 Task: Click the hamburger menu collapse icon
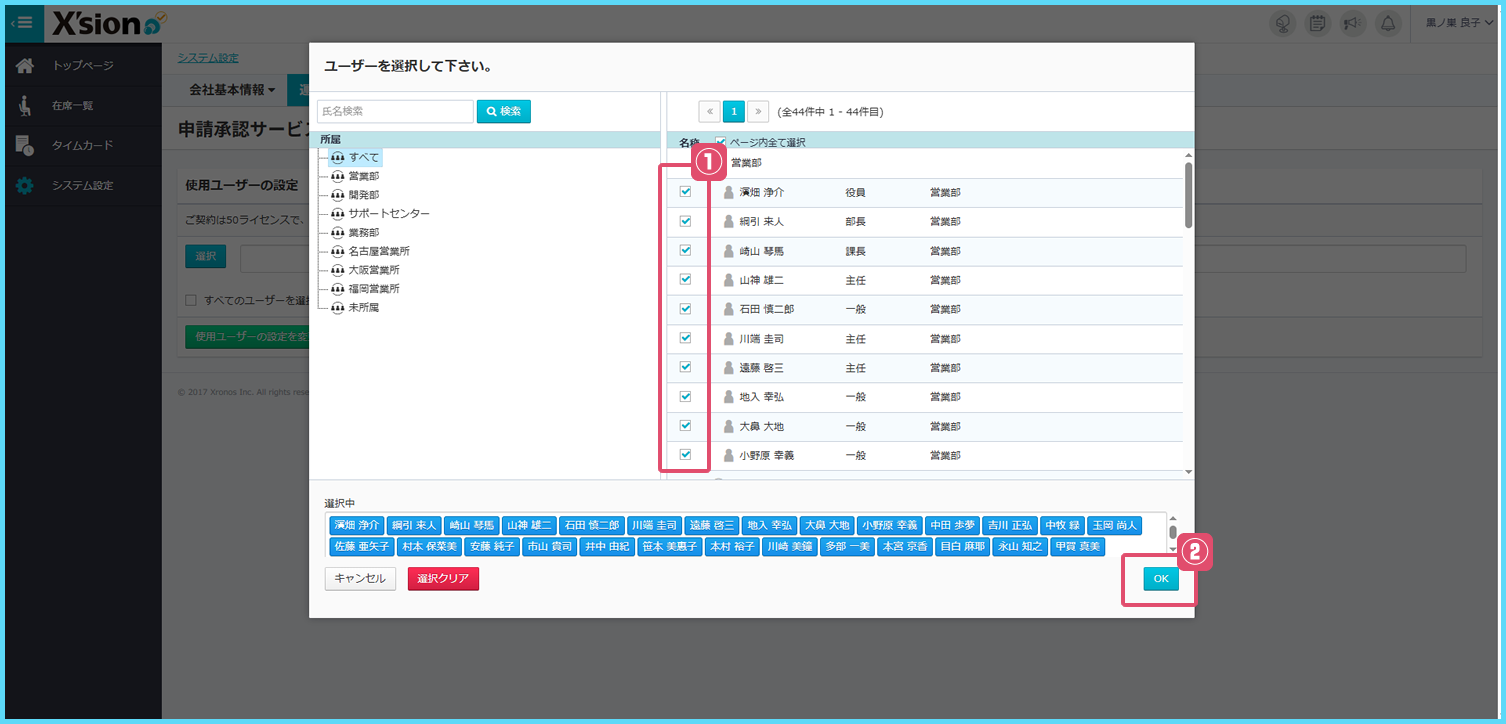tap(22, 22)
